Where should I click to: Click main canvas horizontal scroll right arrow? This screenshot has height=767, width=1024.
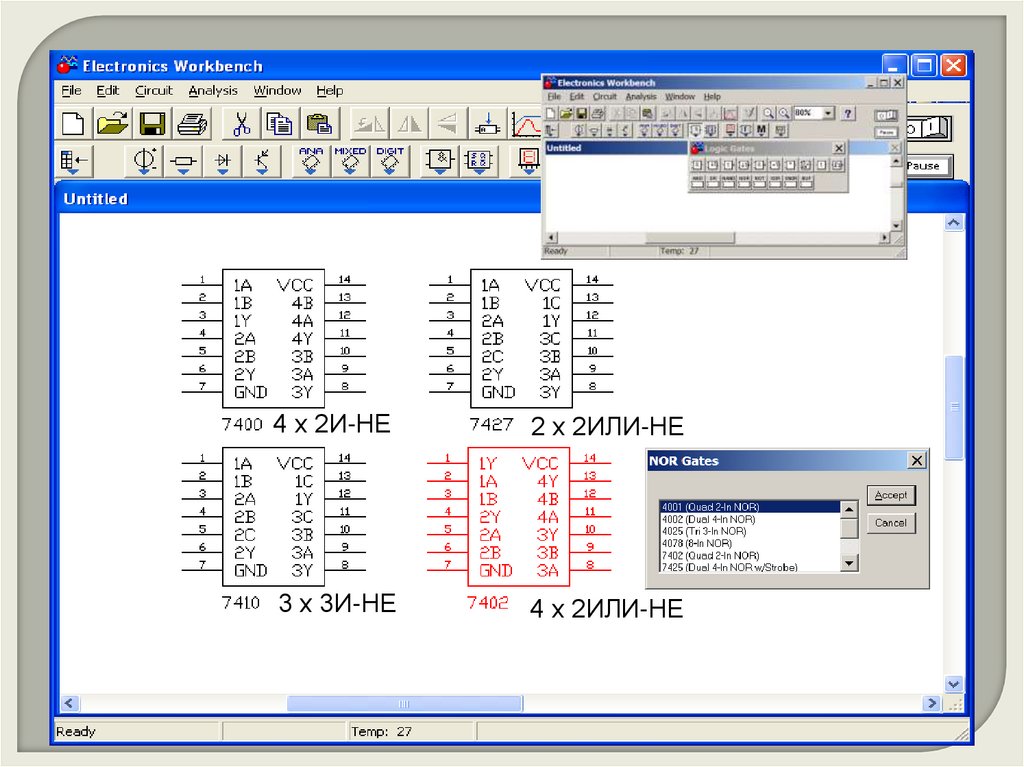[931, 704]
